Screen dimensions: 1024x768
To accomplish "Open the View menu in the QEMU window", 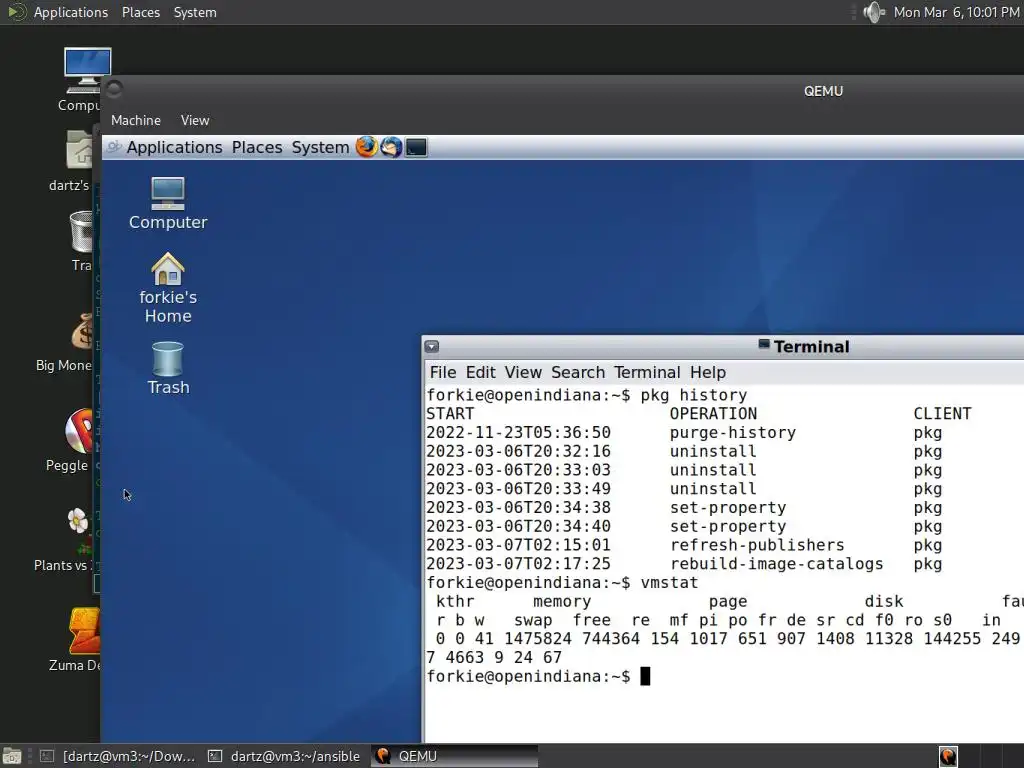I will 195,120.
